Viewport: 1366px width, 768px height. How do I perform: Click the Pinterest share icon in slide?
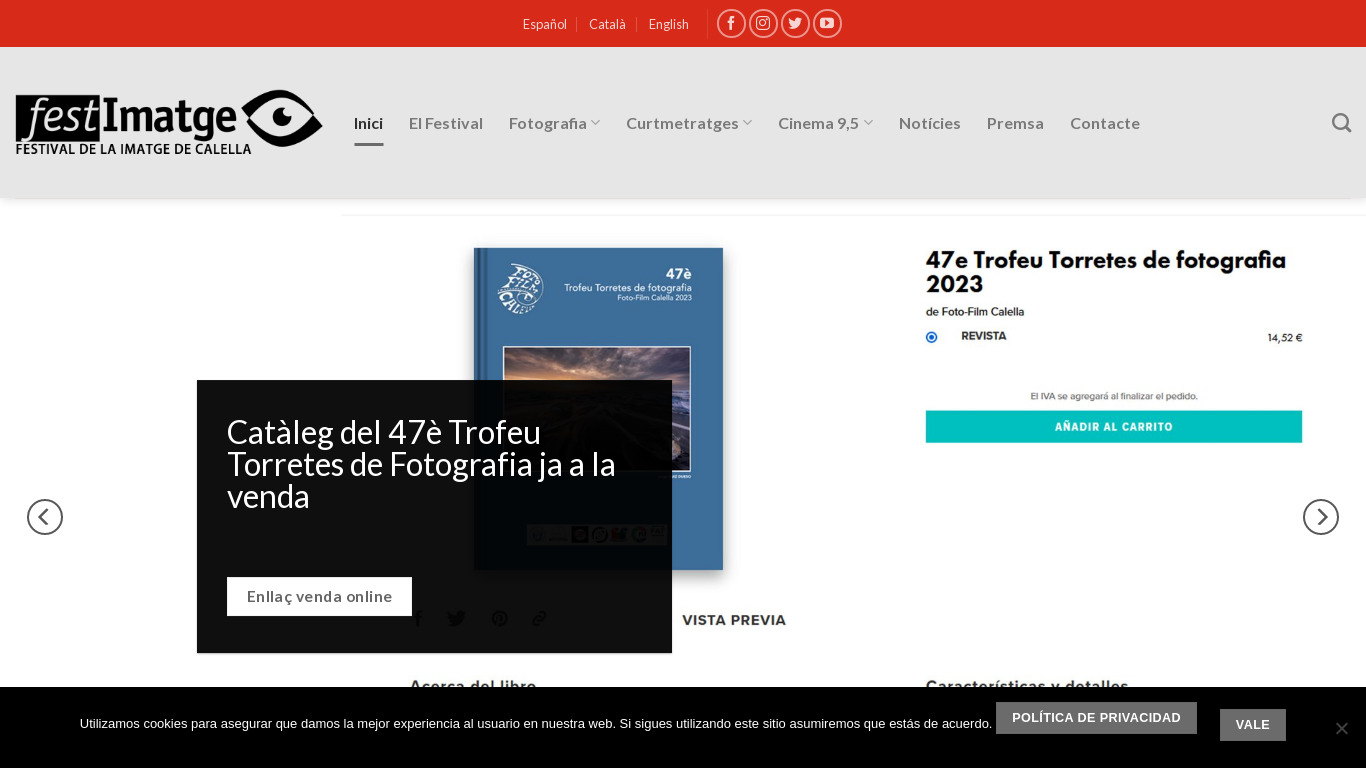pos(499,619)
